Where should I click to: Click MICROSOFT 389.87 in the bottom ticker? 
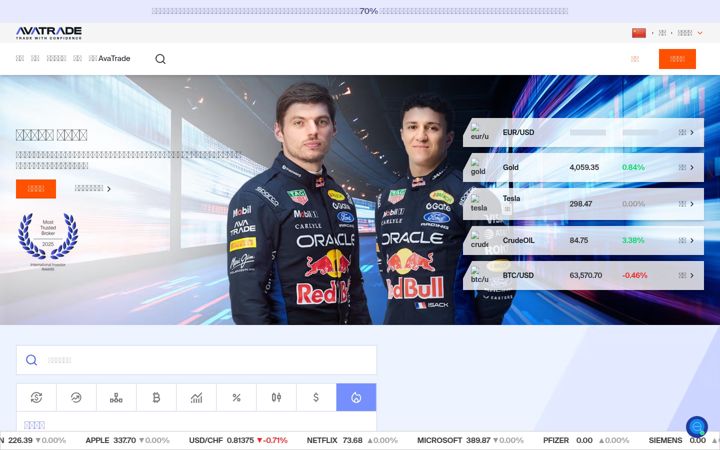coord(454,440)
